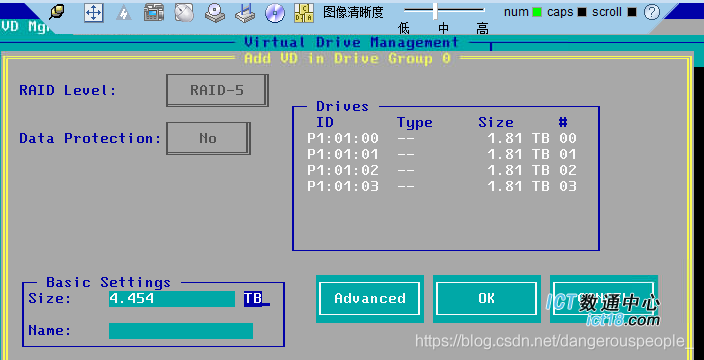Set image clarity to 高 (high)
Screen dimensions: 704x360
[483, 29]
